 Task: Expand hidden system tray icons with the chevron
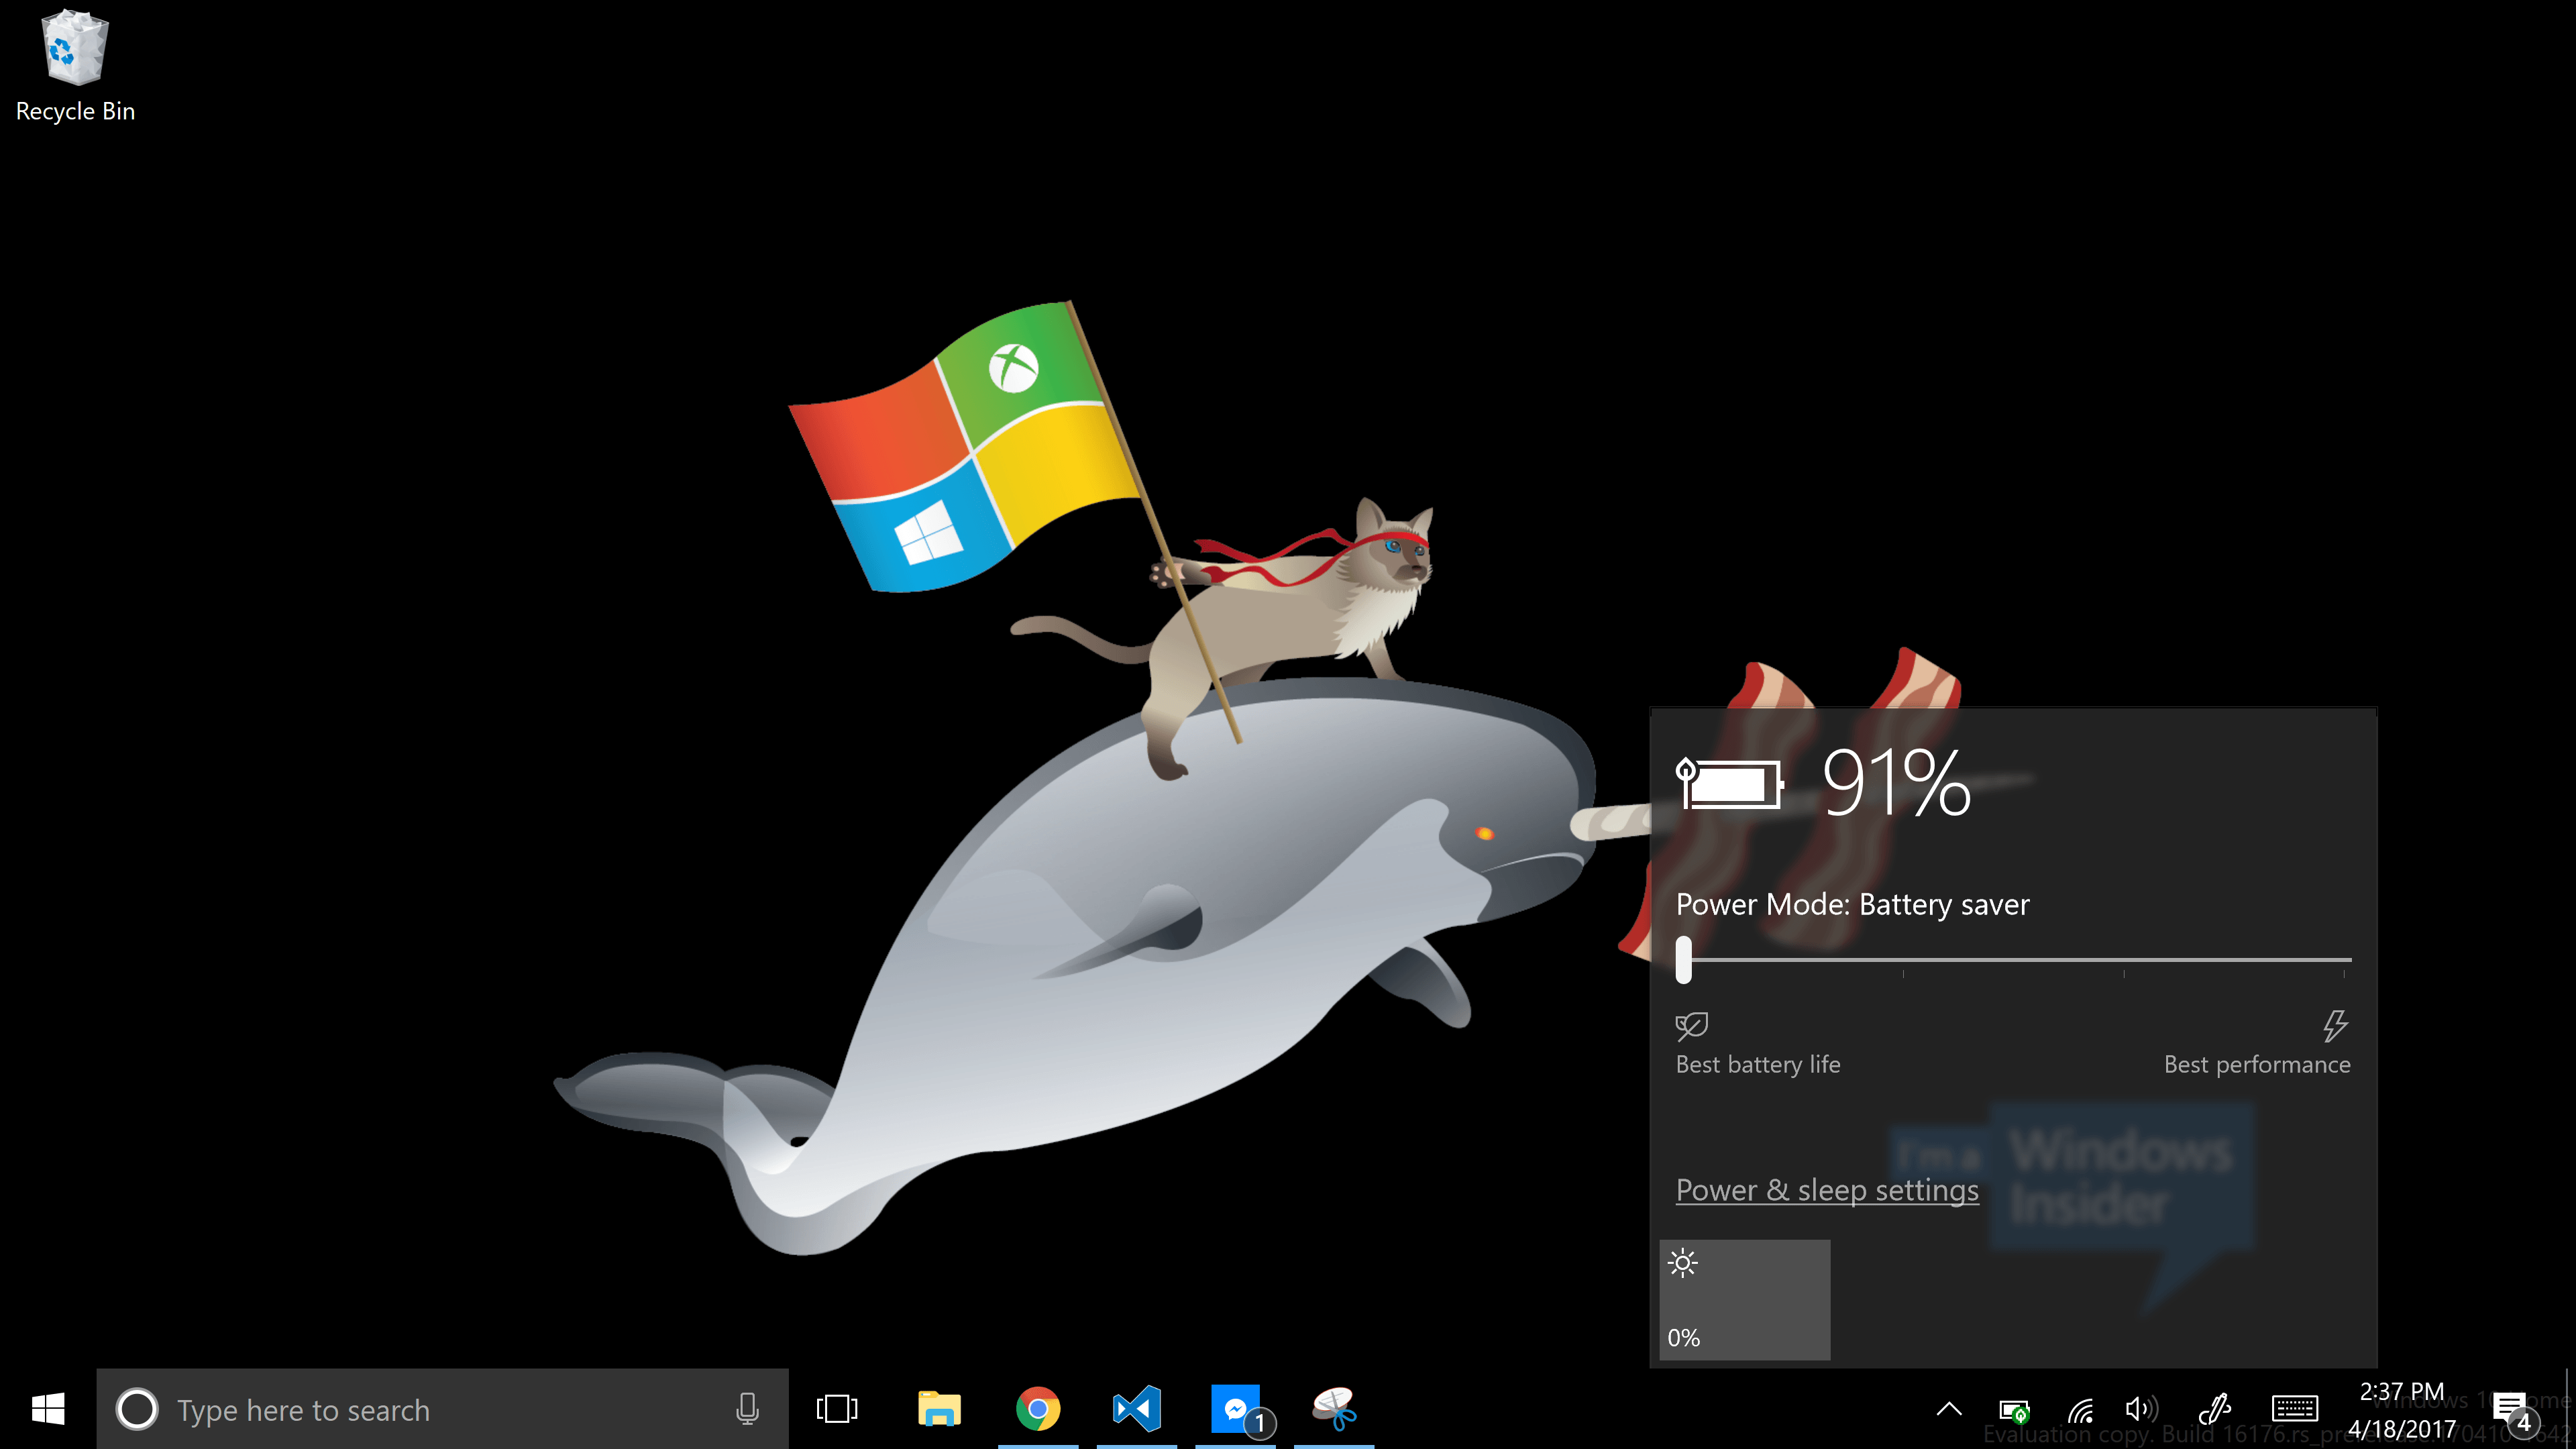coord(1949,1409)
